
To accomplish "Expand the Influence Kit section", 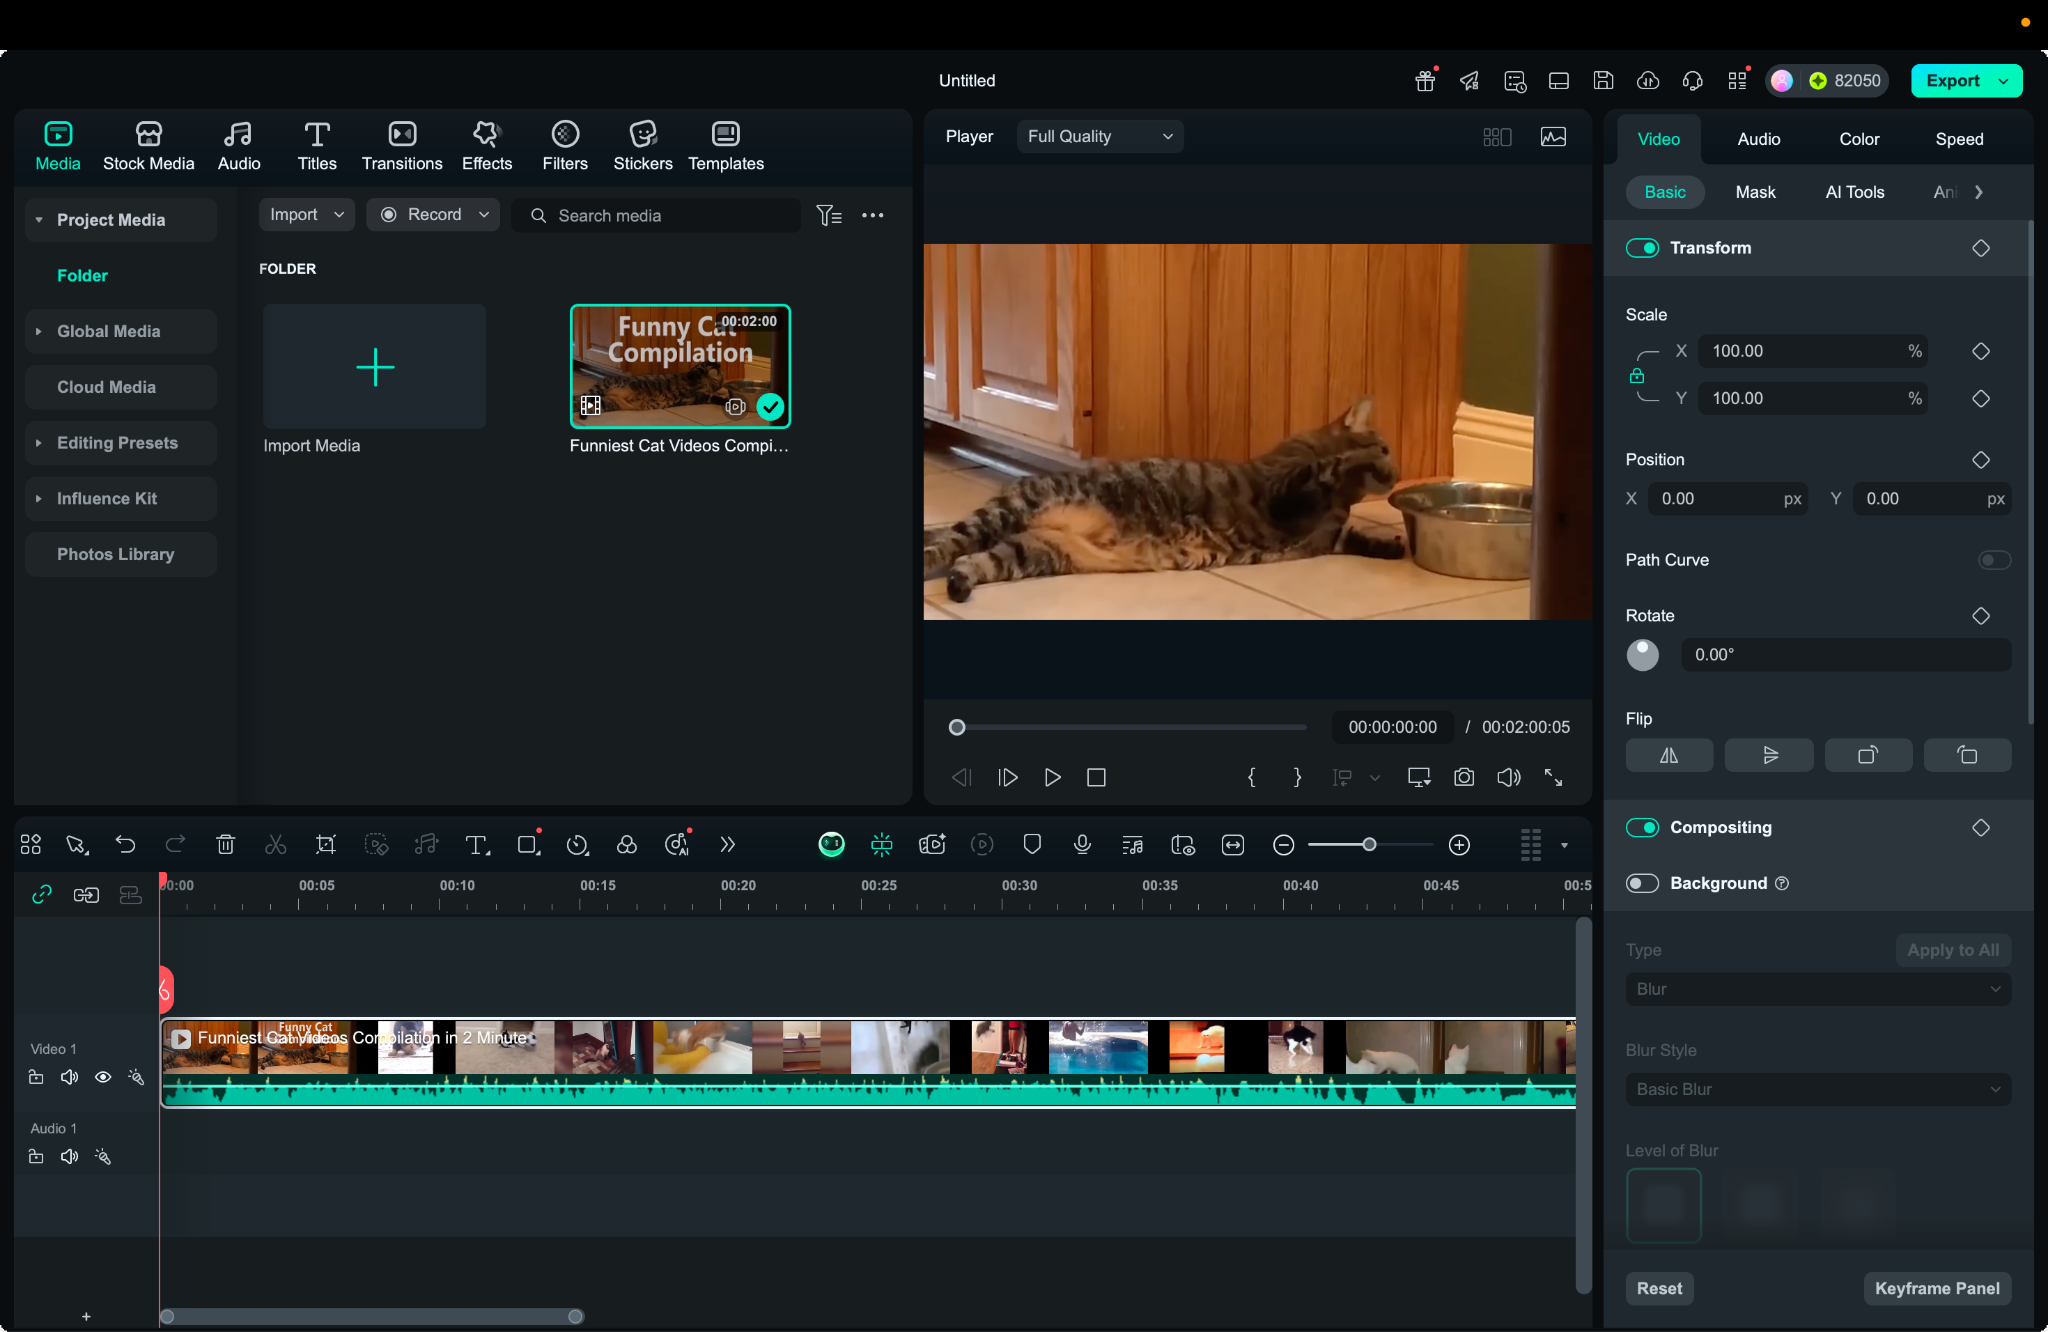I will (x=39, y=498).
